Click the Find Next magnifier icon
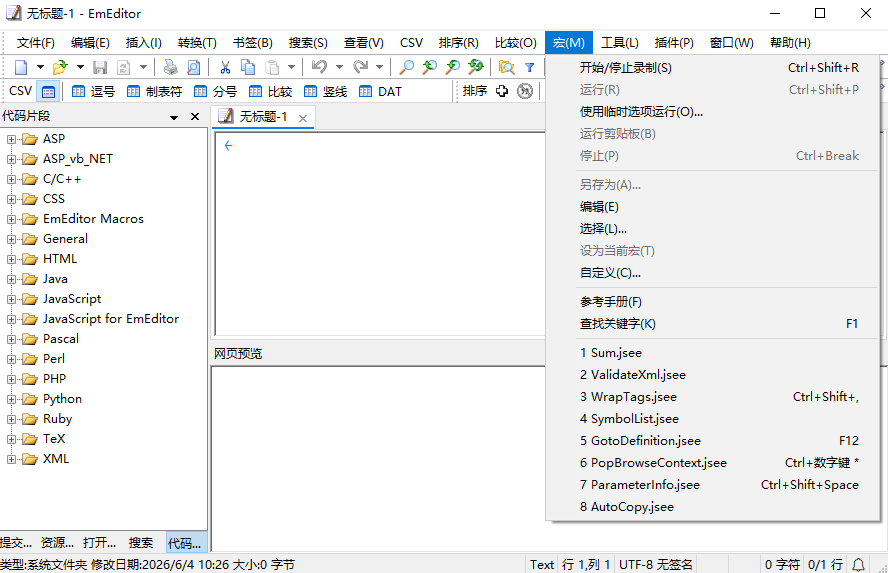888x573 pixels. tap(452, 67)
